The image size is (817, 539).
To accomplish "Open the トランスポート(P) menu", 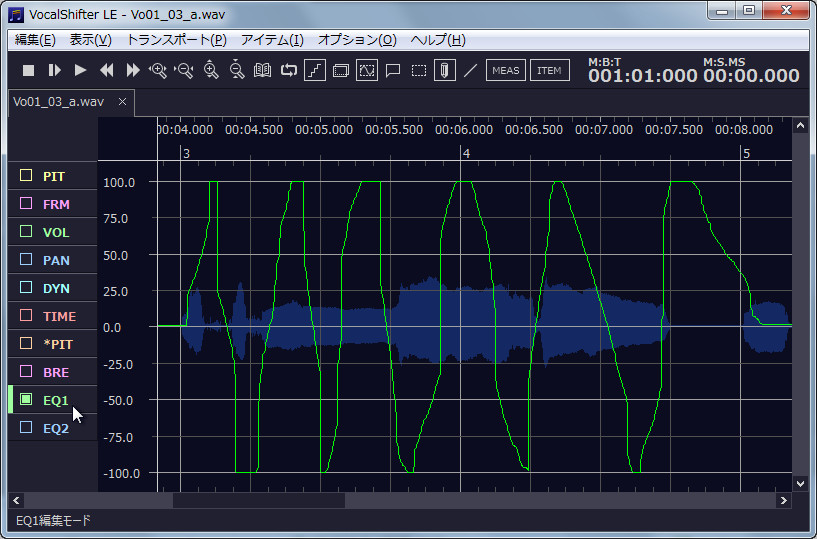I will click(x=177, y=40).
